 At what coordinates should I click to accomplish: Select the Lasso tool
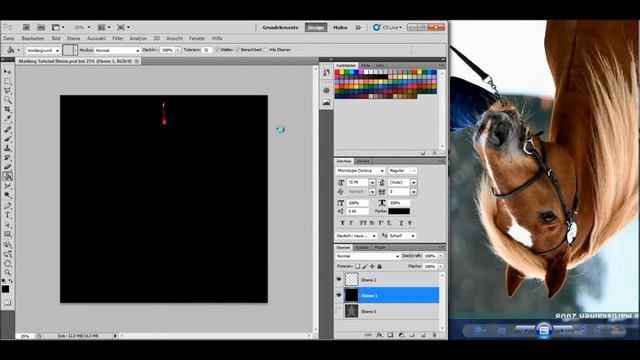tap(7, 91)
